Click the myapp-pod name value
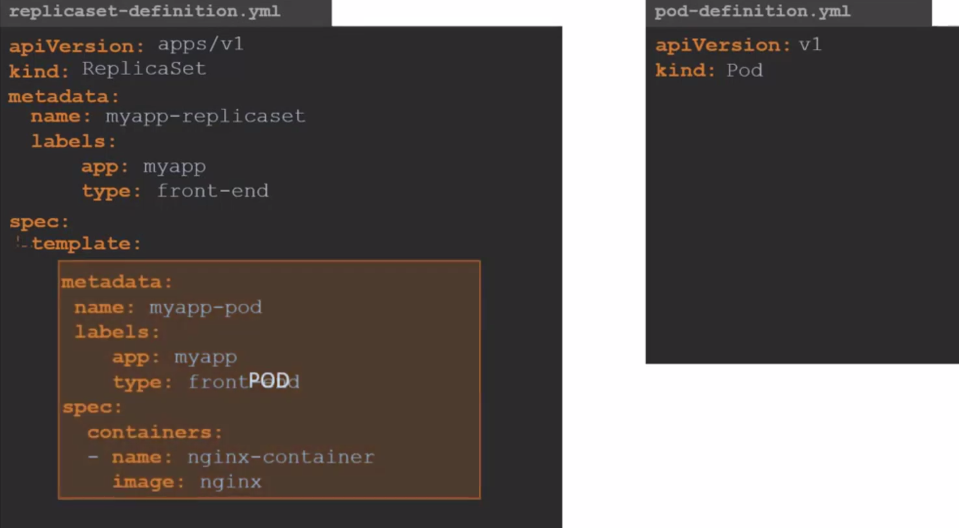The image size is (959, 528). [205, 307]
